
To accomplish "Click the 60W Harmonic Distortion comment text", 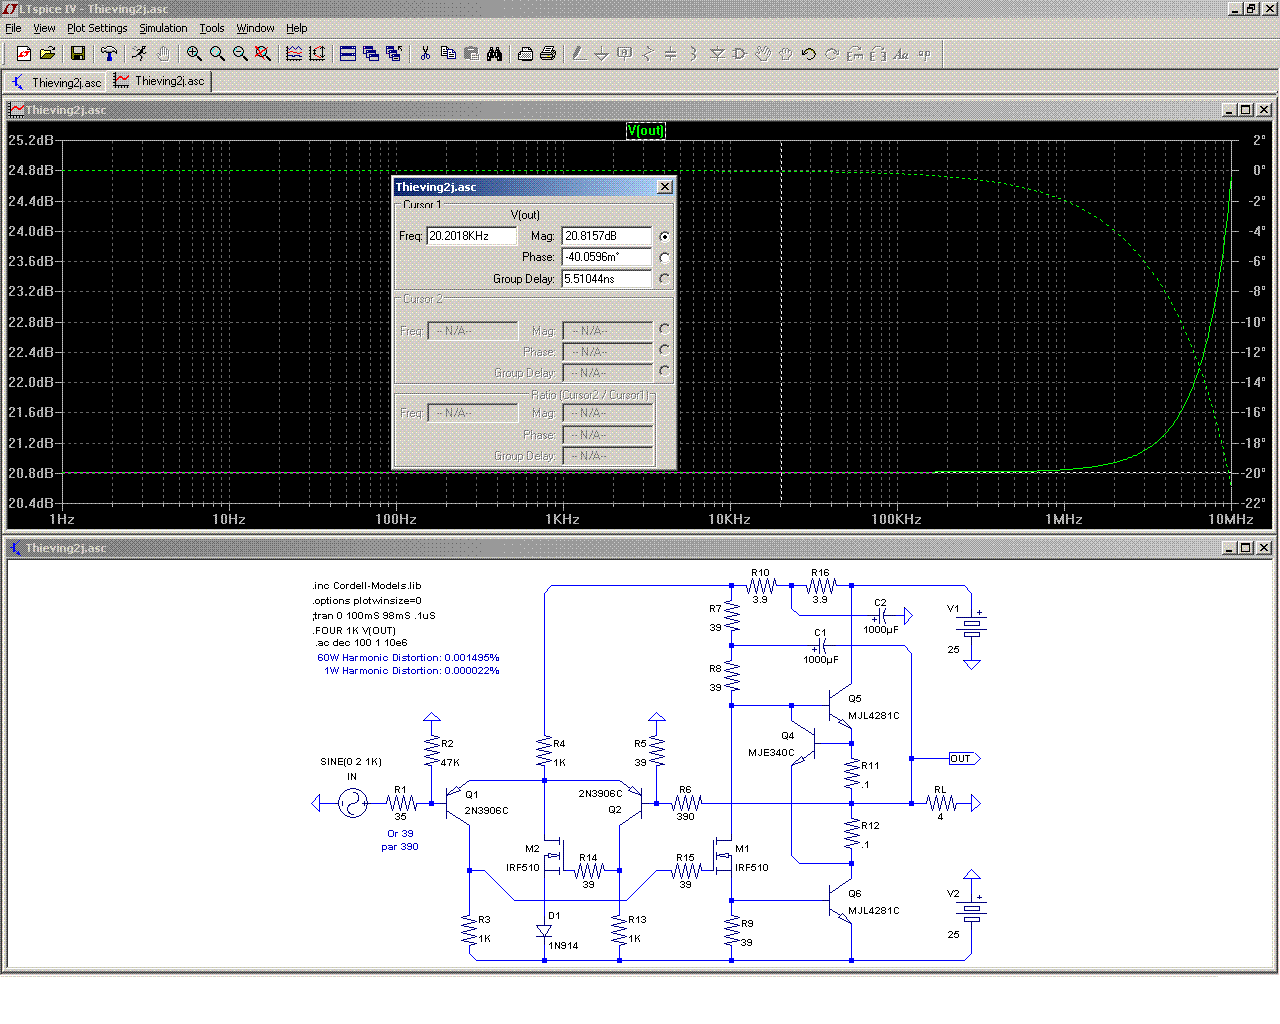I will (408, 658).
